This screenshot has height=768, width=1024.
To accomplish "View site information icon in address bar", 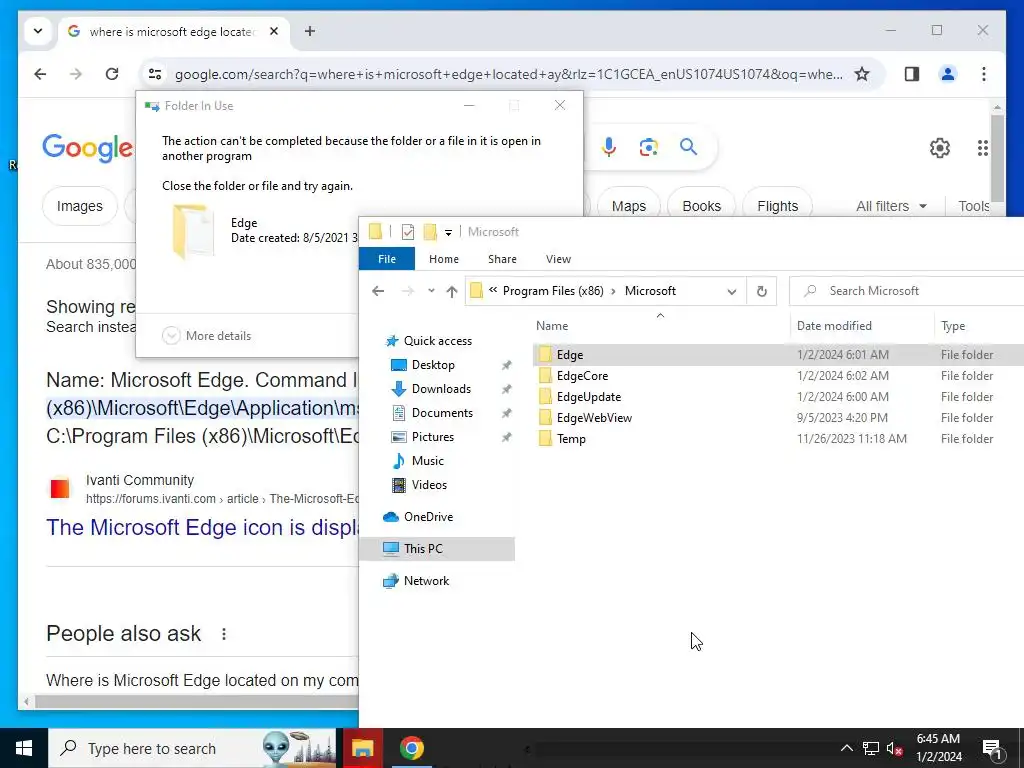I will point(155,74).
